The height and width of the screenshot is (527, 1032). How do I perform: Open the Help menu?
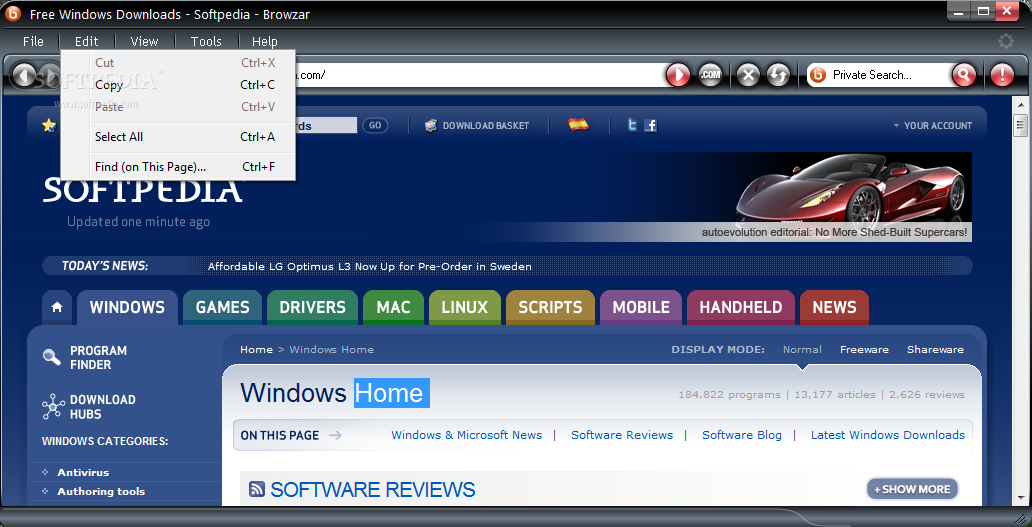point(265,41)
